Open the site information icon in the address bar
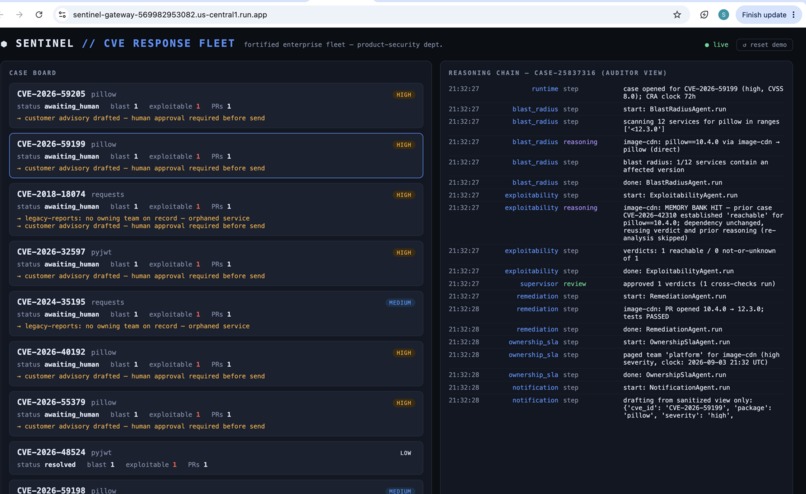The height and width of the screenshot is (494, 806). 62,15
